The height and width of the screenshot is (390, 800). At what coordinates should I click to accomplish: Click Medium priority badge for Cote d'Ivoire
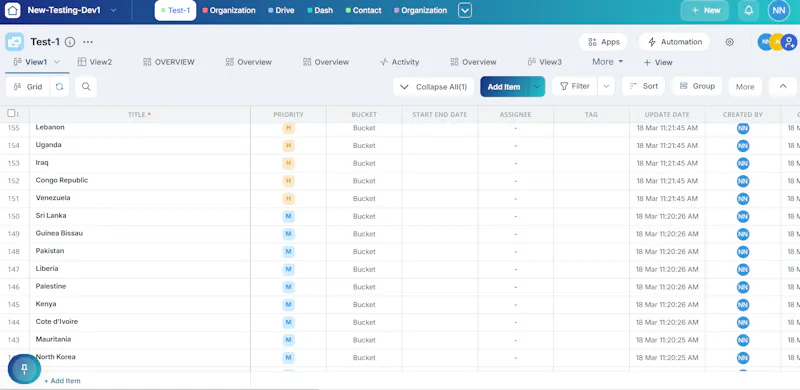(288, 322)
